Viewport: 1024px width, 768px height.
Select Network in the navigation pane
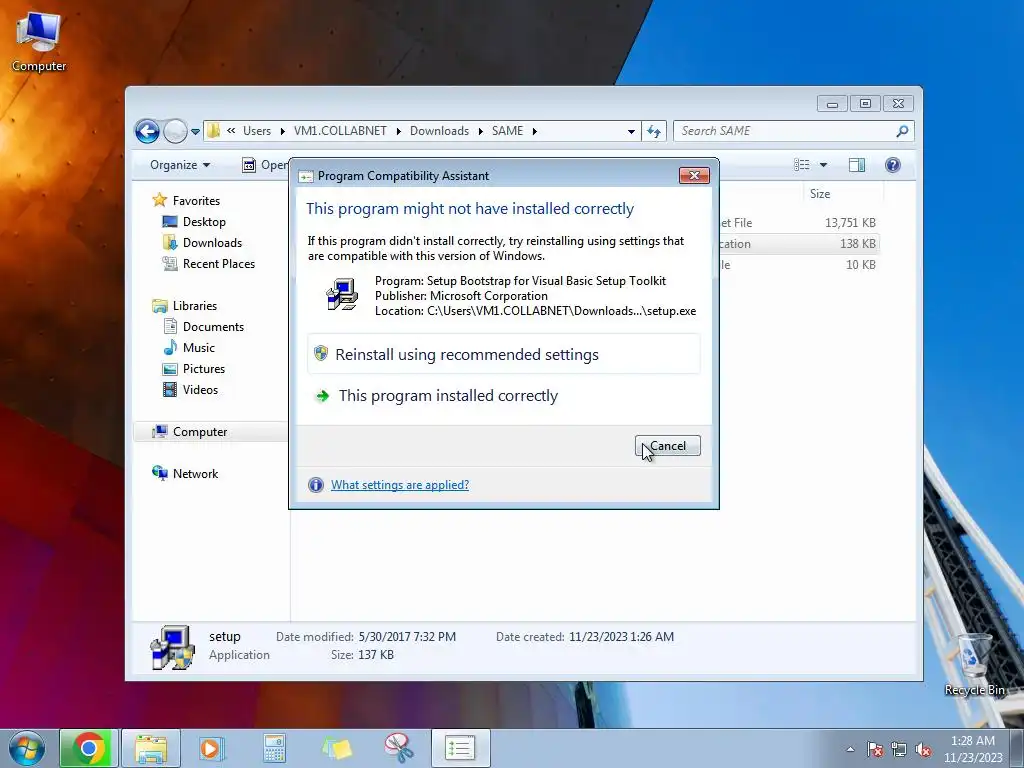tap(195, 473)
